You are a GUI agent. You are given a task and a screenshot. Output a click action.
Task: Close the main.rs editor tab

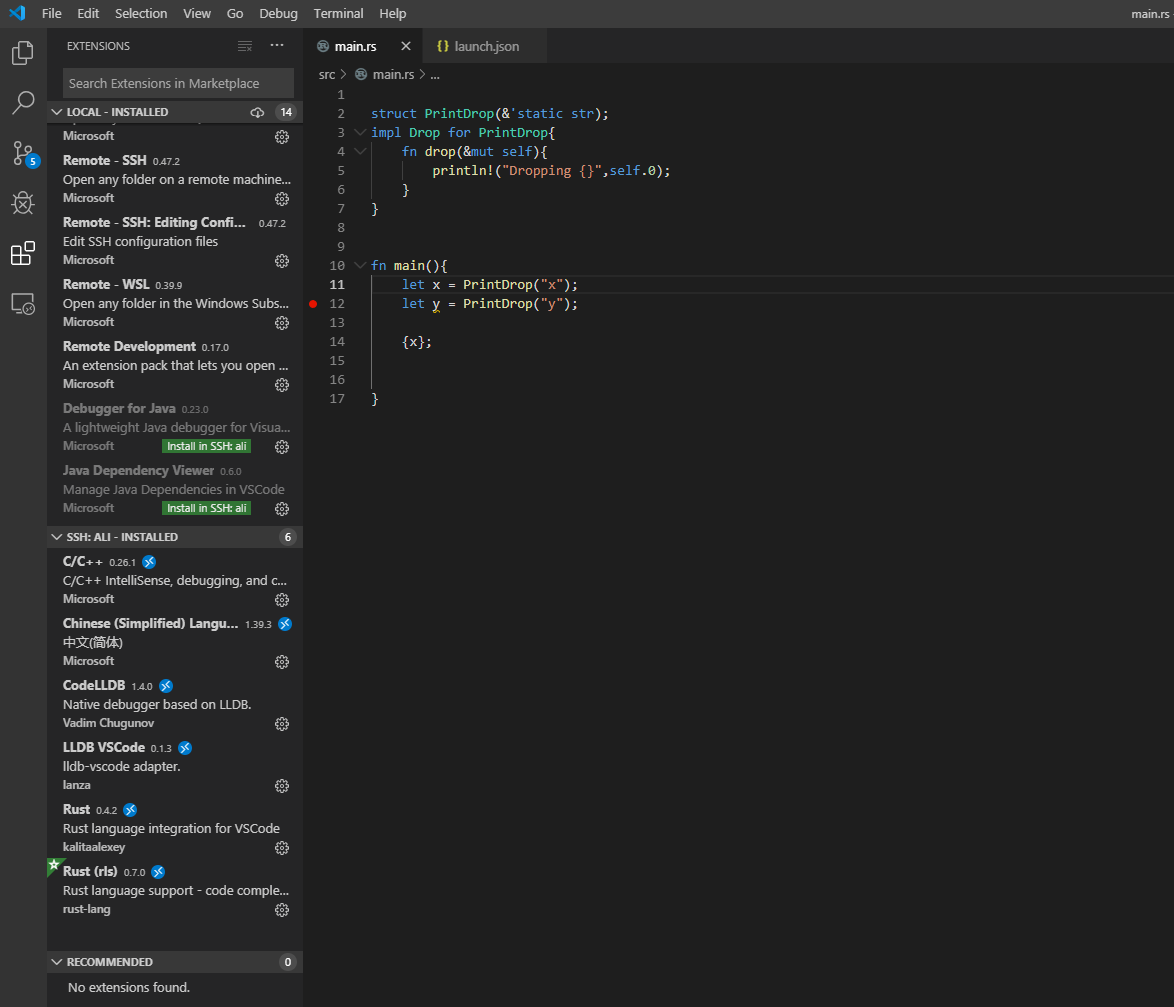[406, 46]
